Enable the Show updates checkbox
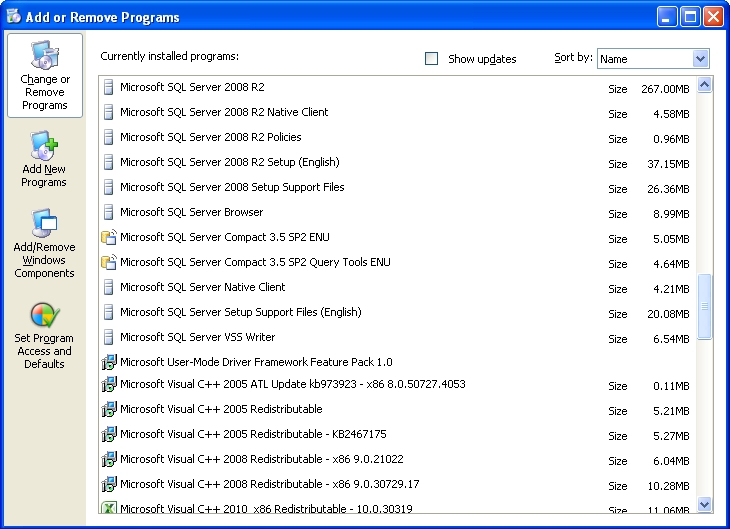The image size is (730, 529). point(432,59)
